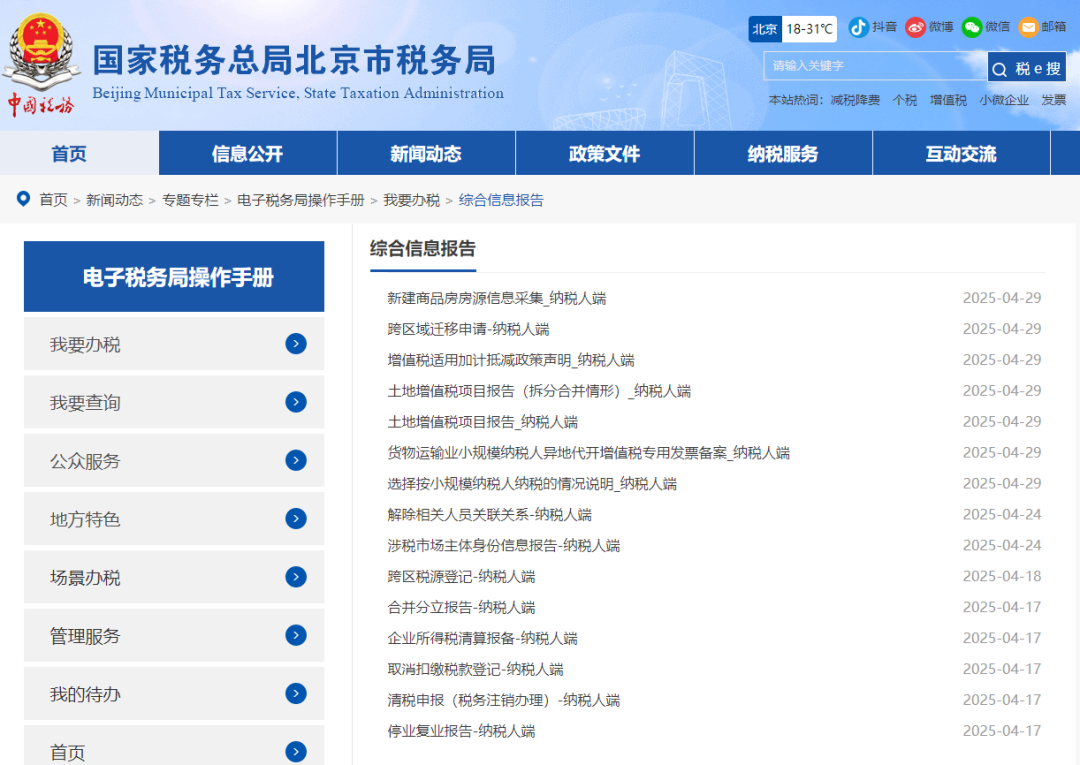The width and height of the screenshot is (1080, 765).
Task: Open the 信息公开 navigation tab
Action: (x=248, y=154)
